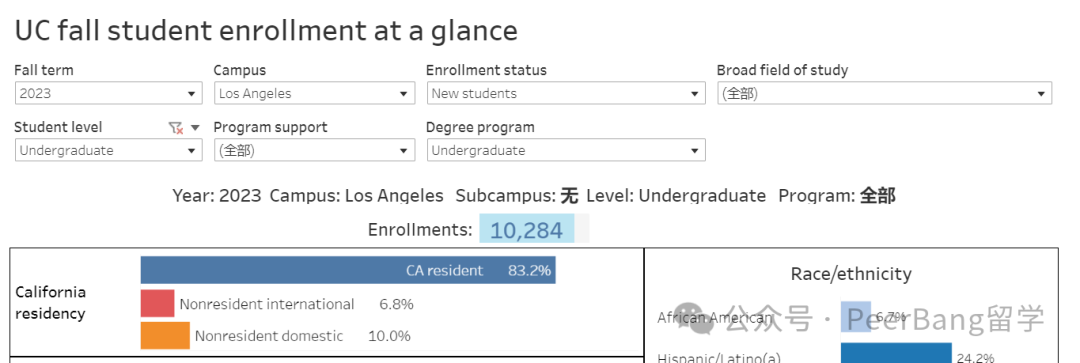Click the UC fall student enrollment title
Image resolution: width=1080 pixels, height=363 pixels.
[267, 31]
